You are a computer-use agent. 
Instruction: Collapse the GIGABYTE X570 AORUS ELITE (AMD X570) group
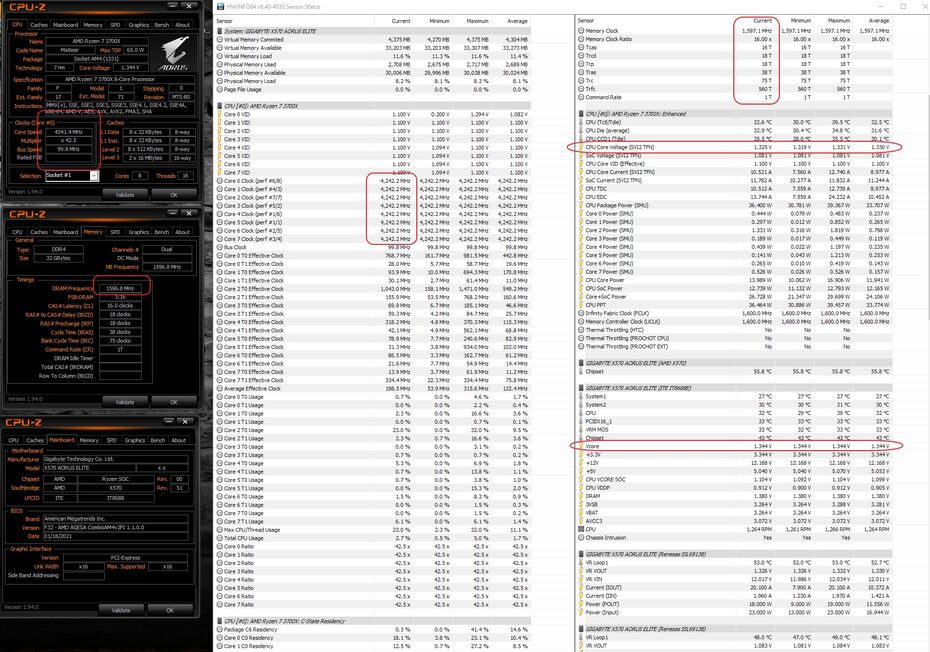click(581, 363)
